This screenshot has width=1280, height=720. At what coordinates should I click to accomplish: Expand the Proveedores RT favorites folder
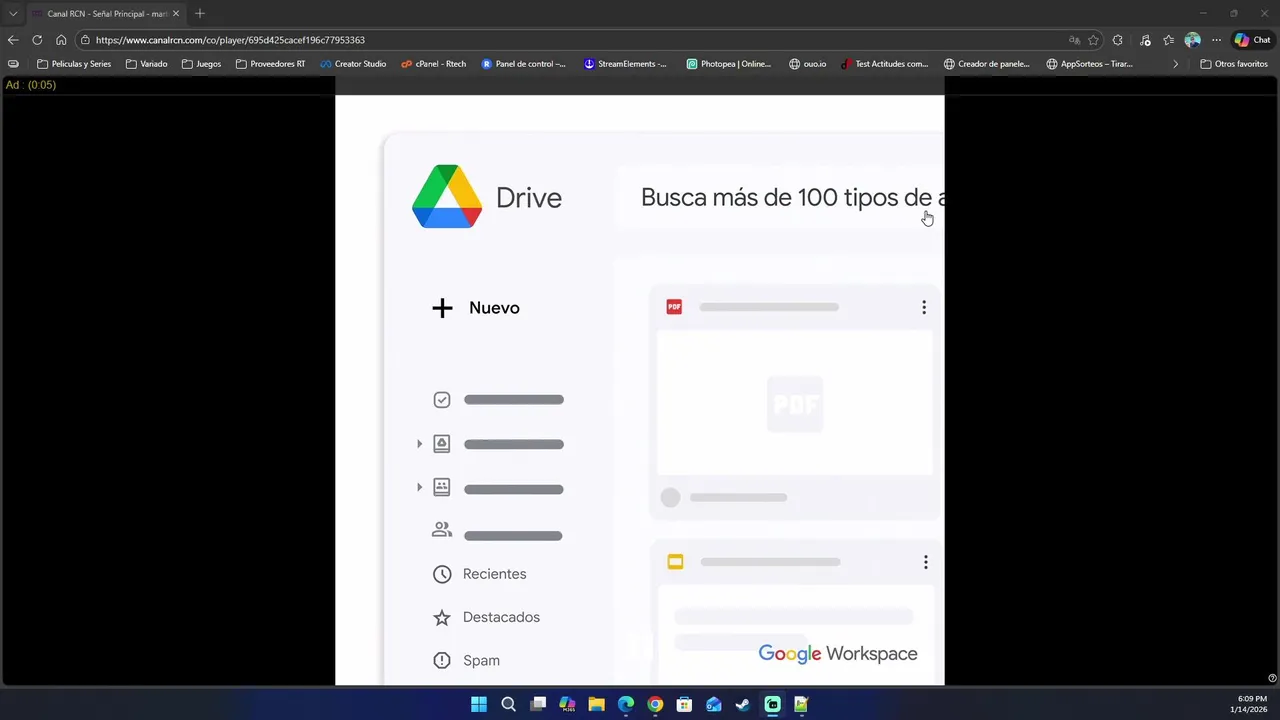point(271,64)
